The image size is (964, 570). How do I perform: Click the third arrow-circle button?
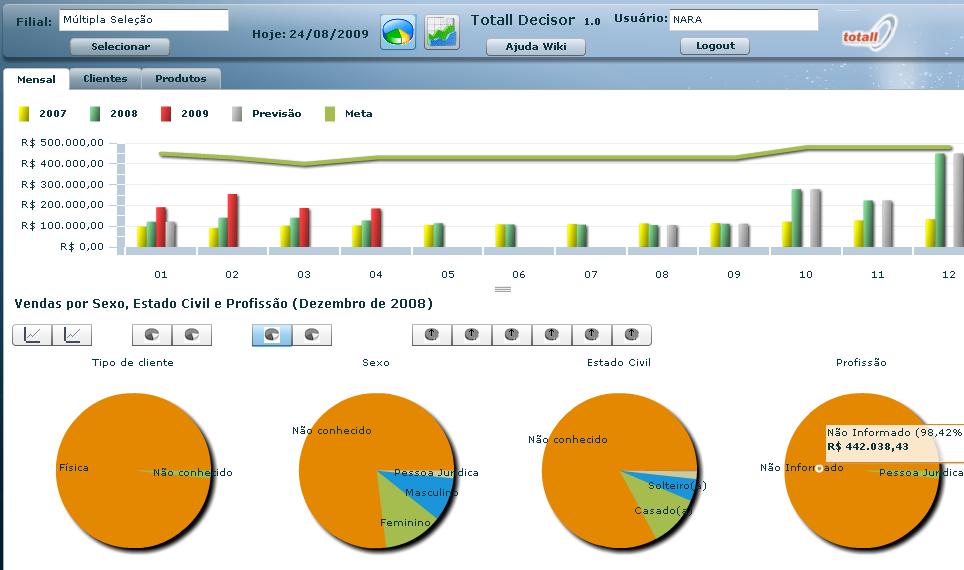pyautogui.click(x=512, y=335)
